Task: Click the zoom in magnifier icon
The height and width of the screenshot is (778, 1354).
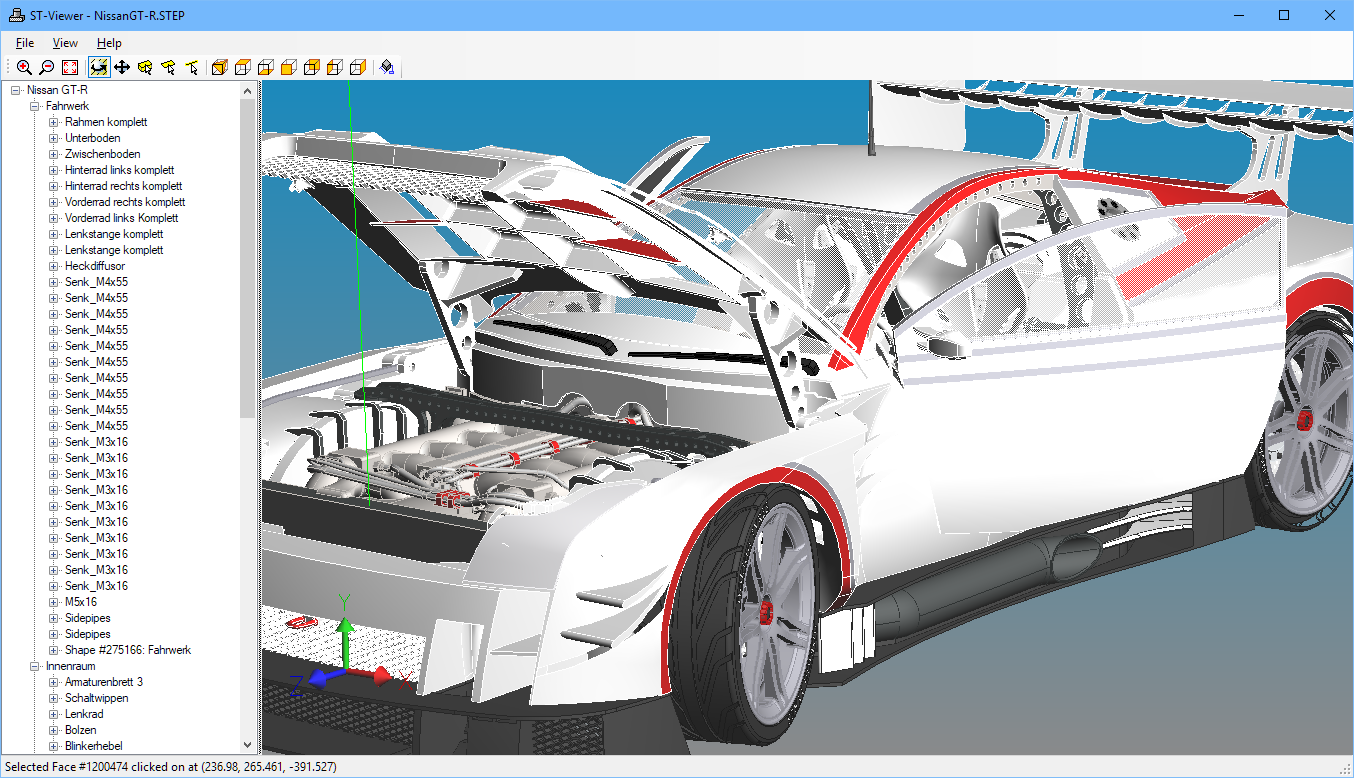Action: tap(24, 67)
